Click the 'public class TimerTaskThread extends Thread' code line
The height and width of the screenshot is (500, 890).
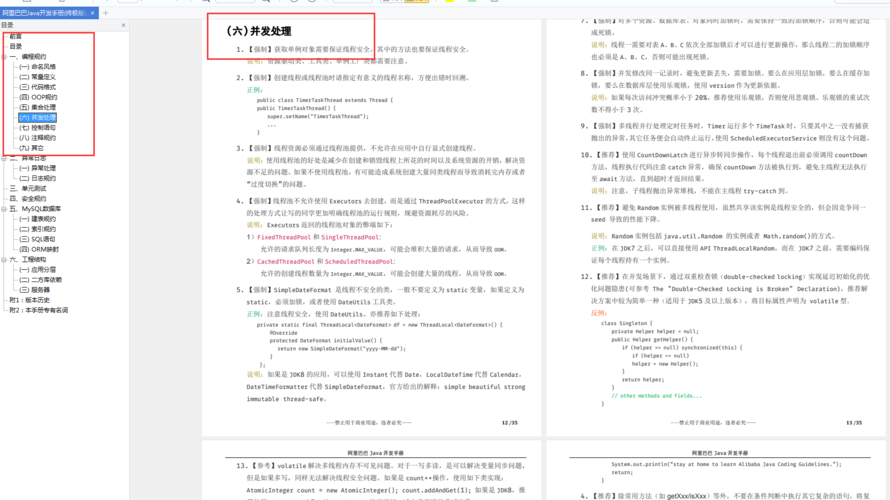325,100
